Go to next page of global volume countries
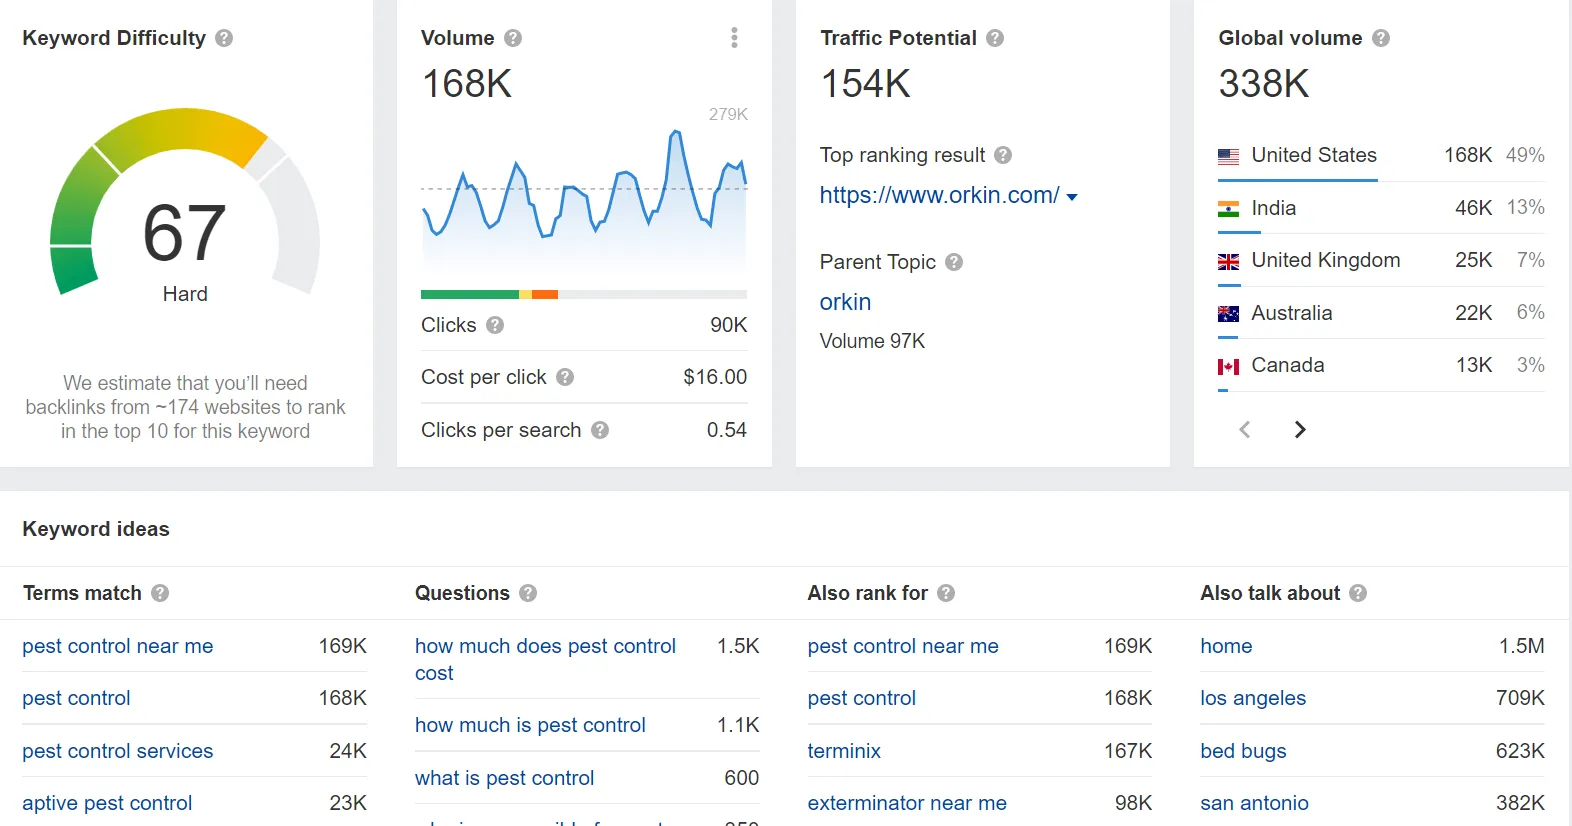 1300,430
